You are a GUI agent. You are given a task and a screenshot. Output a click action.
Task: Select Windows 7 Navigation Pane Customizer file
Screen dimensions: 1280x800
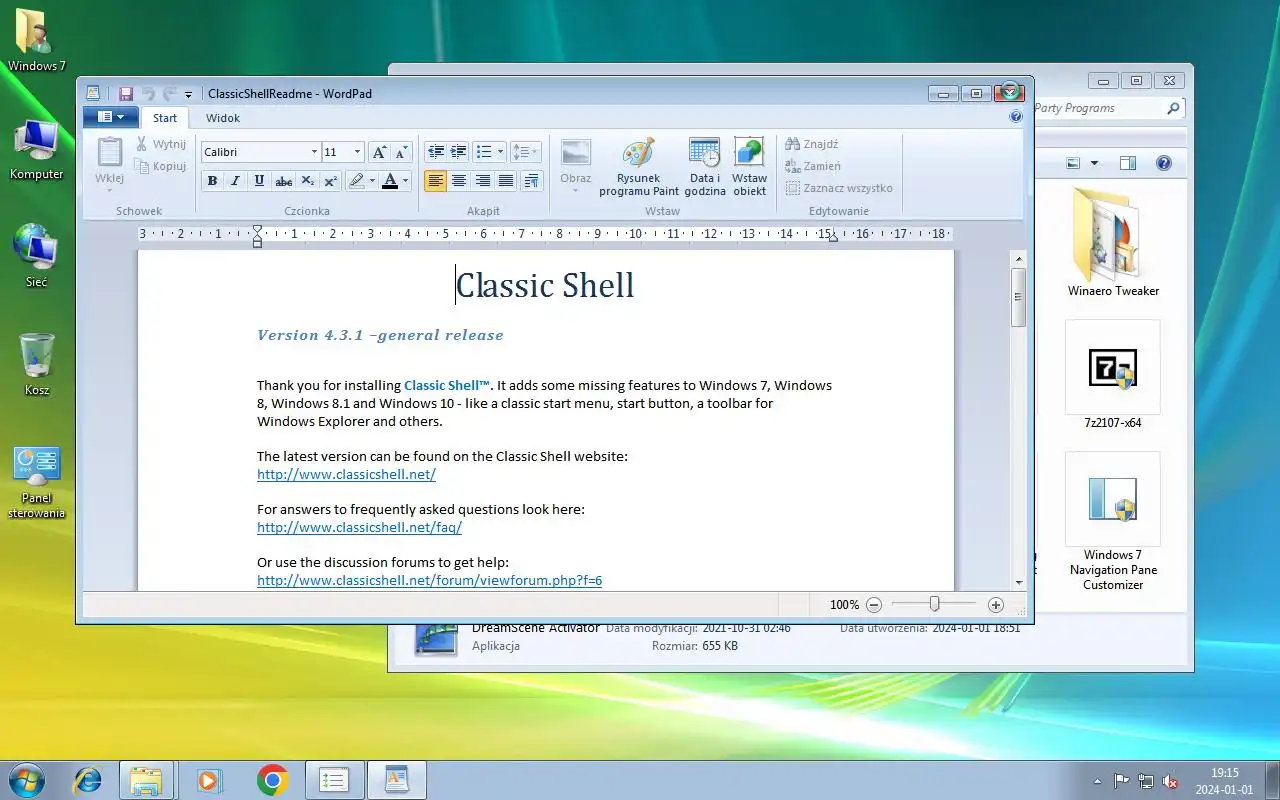pos(1113,522)
